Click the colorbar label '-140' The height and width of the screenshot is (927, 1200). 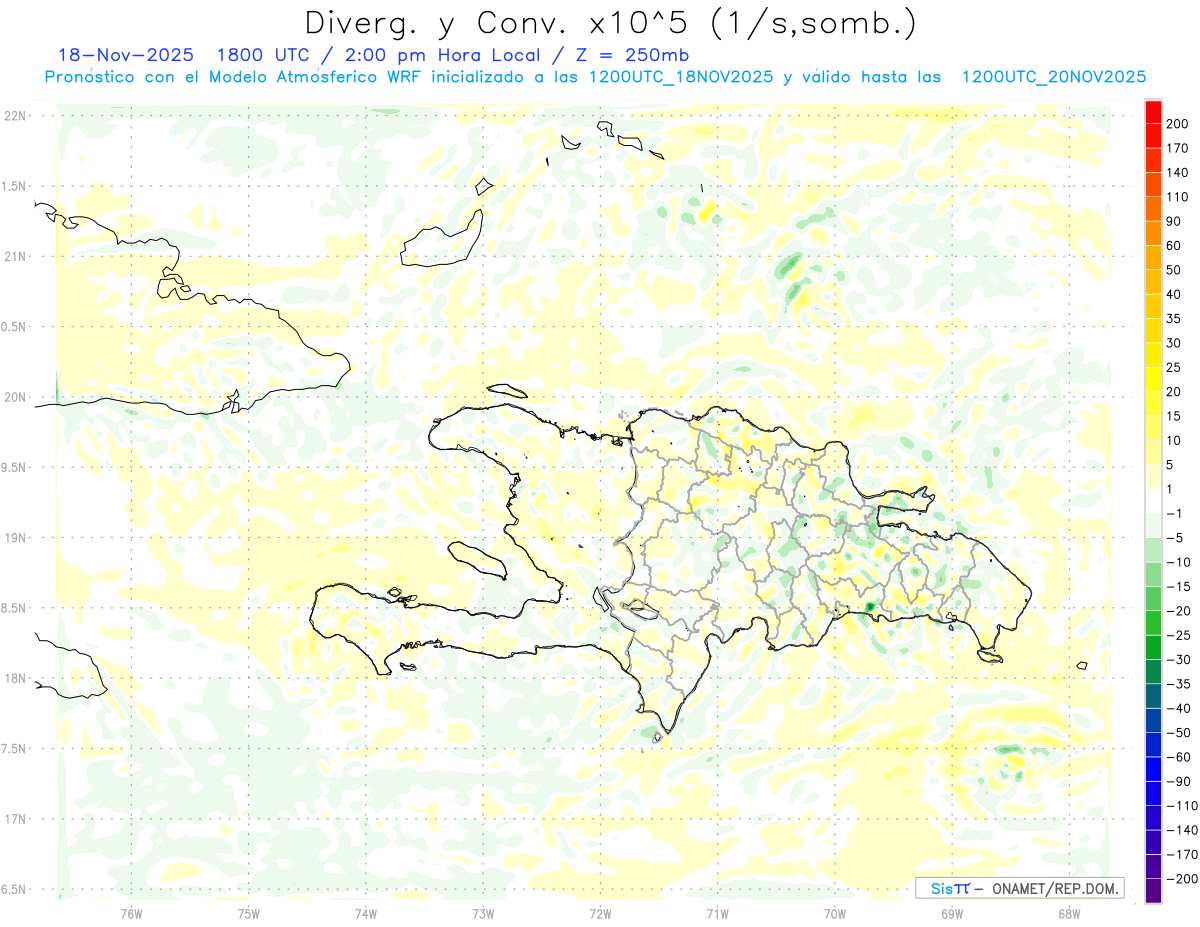pyautogui.click(x=1180, y=830)
